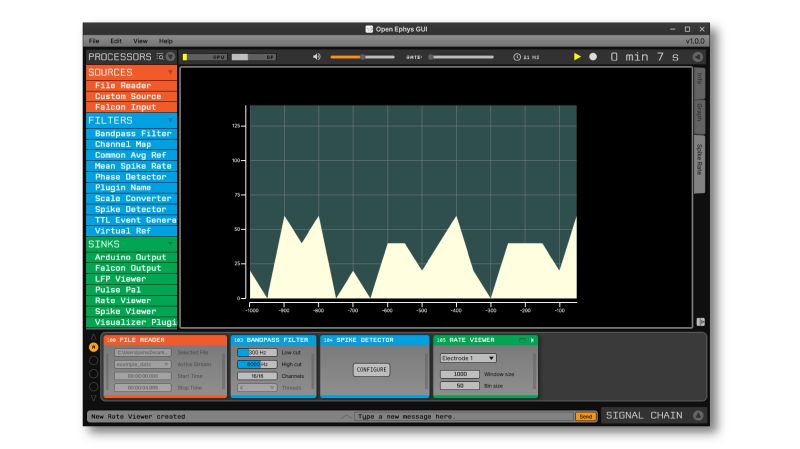
Task: Collapse the Sinks category
Action: click(170, 244)
